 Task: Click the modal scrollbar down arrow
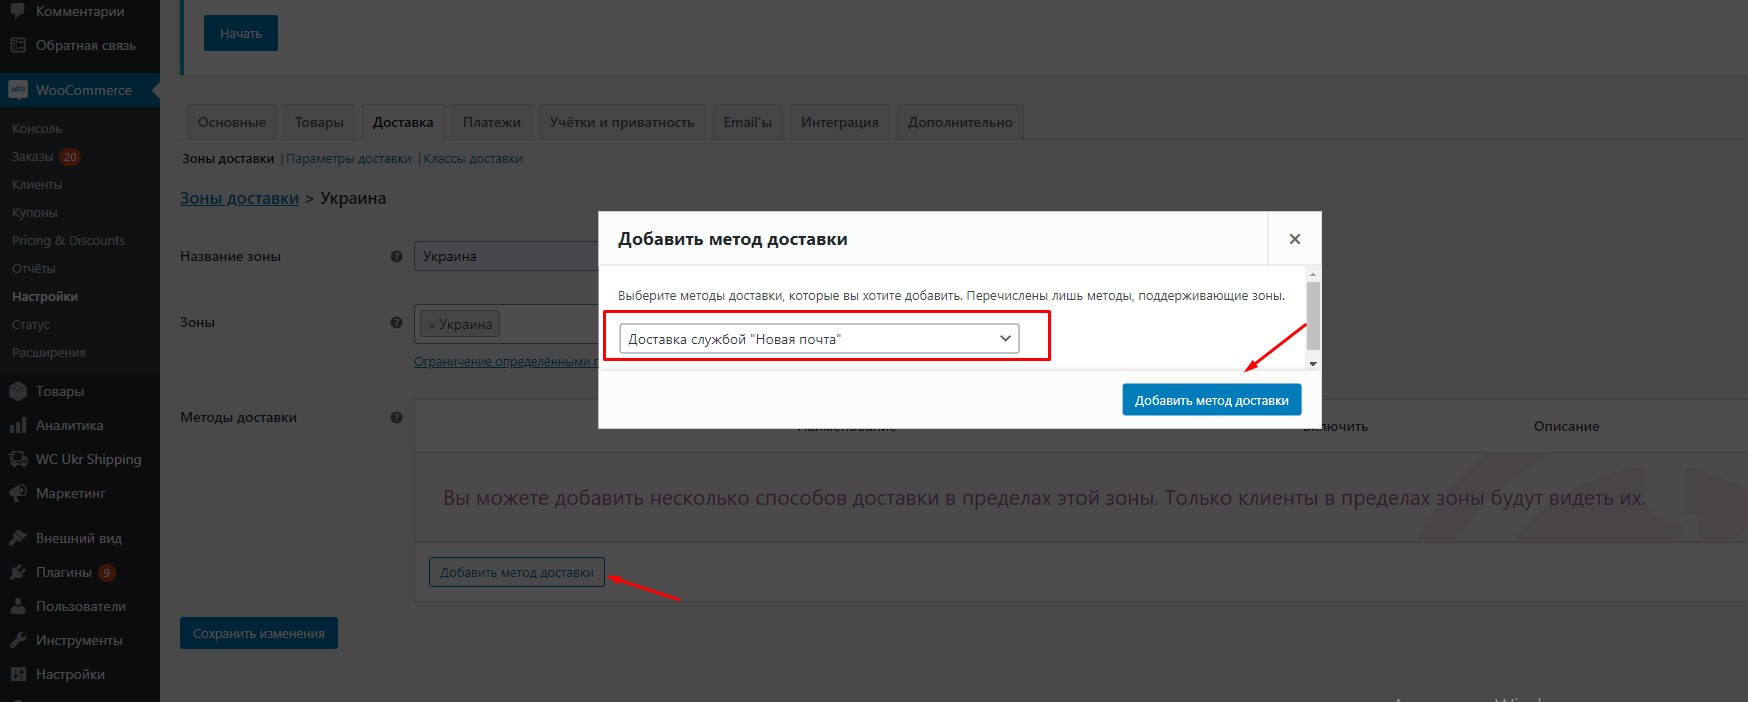click(x=1313, y=364)
